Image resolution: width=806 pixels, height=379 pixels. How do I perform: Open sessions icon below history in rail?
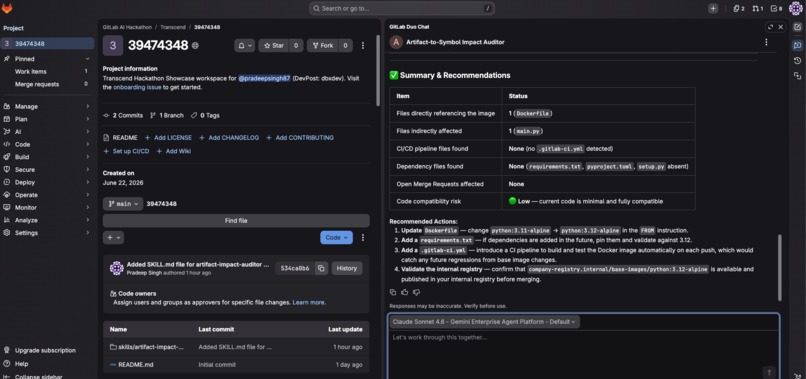[797, 76]
